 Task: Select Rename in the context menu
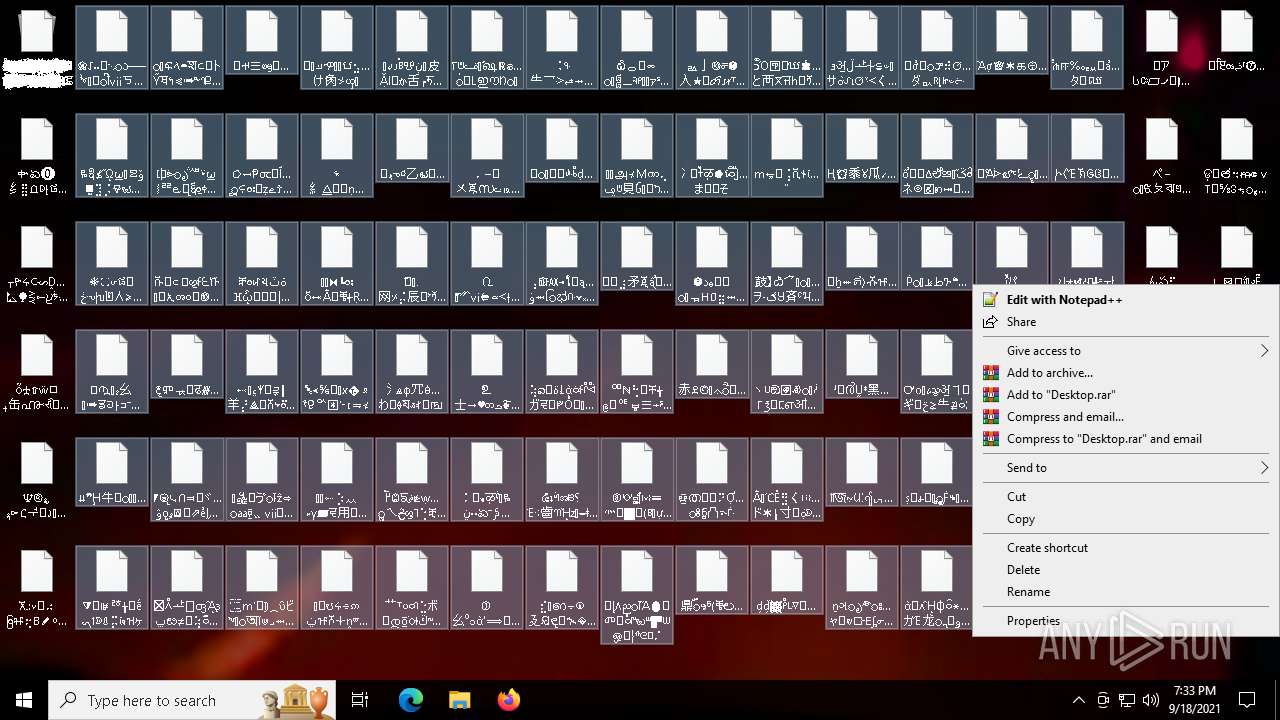pyautogui.click(x=1125, y=591)
